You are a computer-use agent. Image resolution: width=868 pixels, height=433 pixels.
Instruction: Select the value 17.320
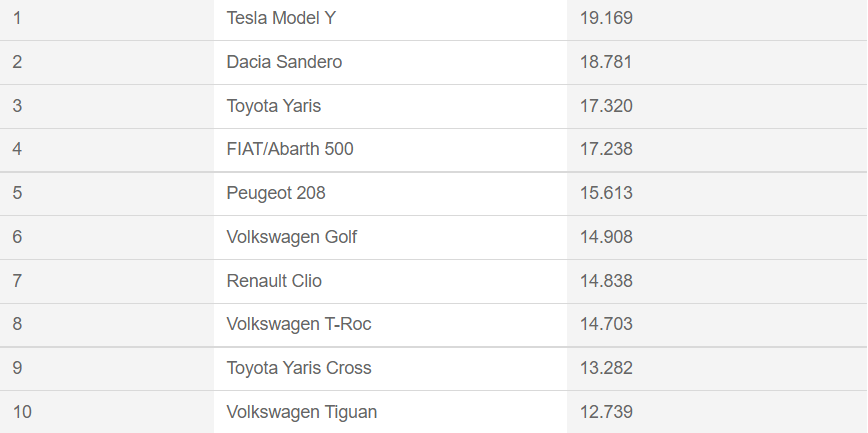coord(606,106)
